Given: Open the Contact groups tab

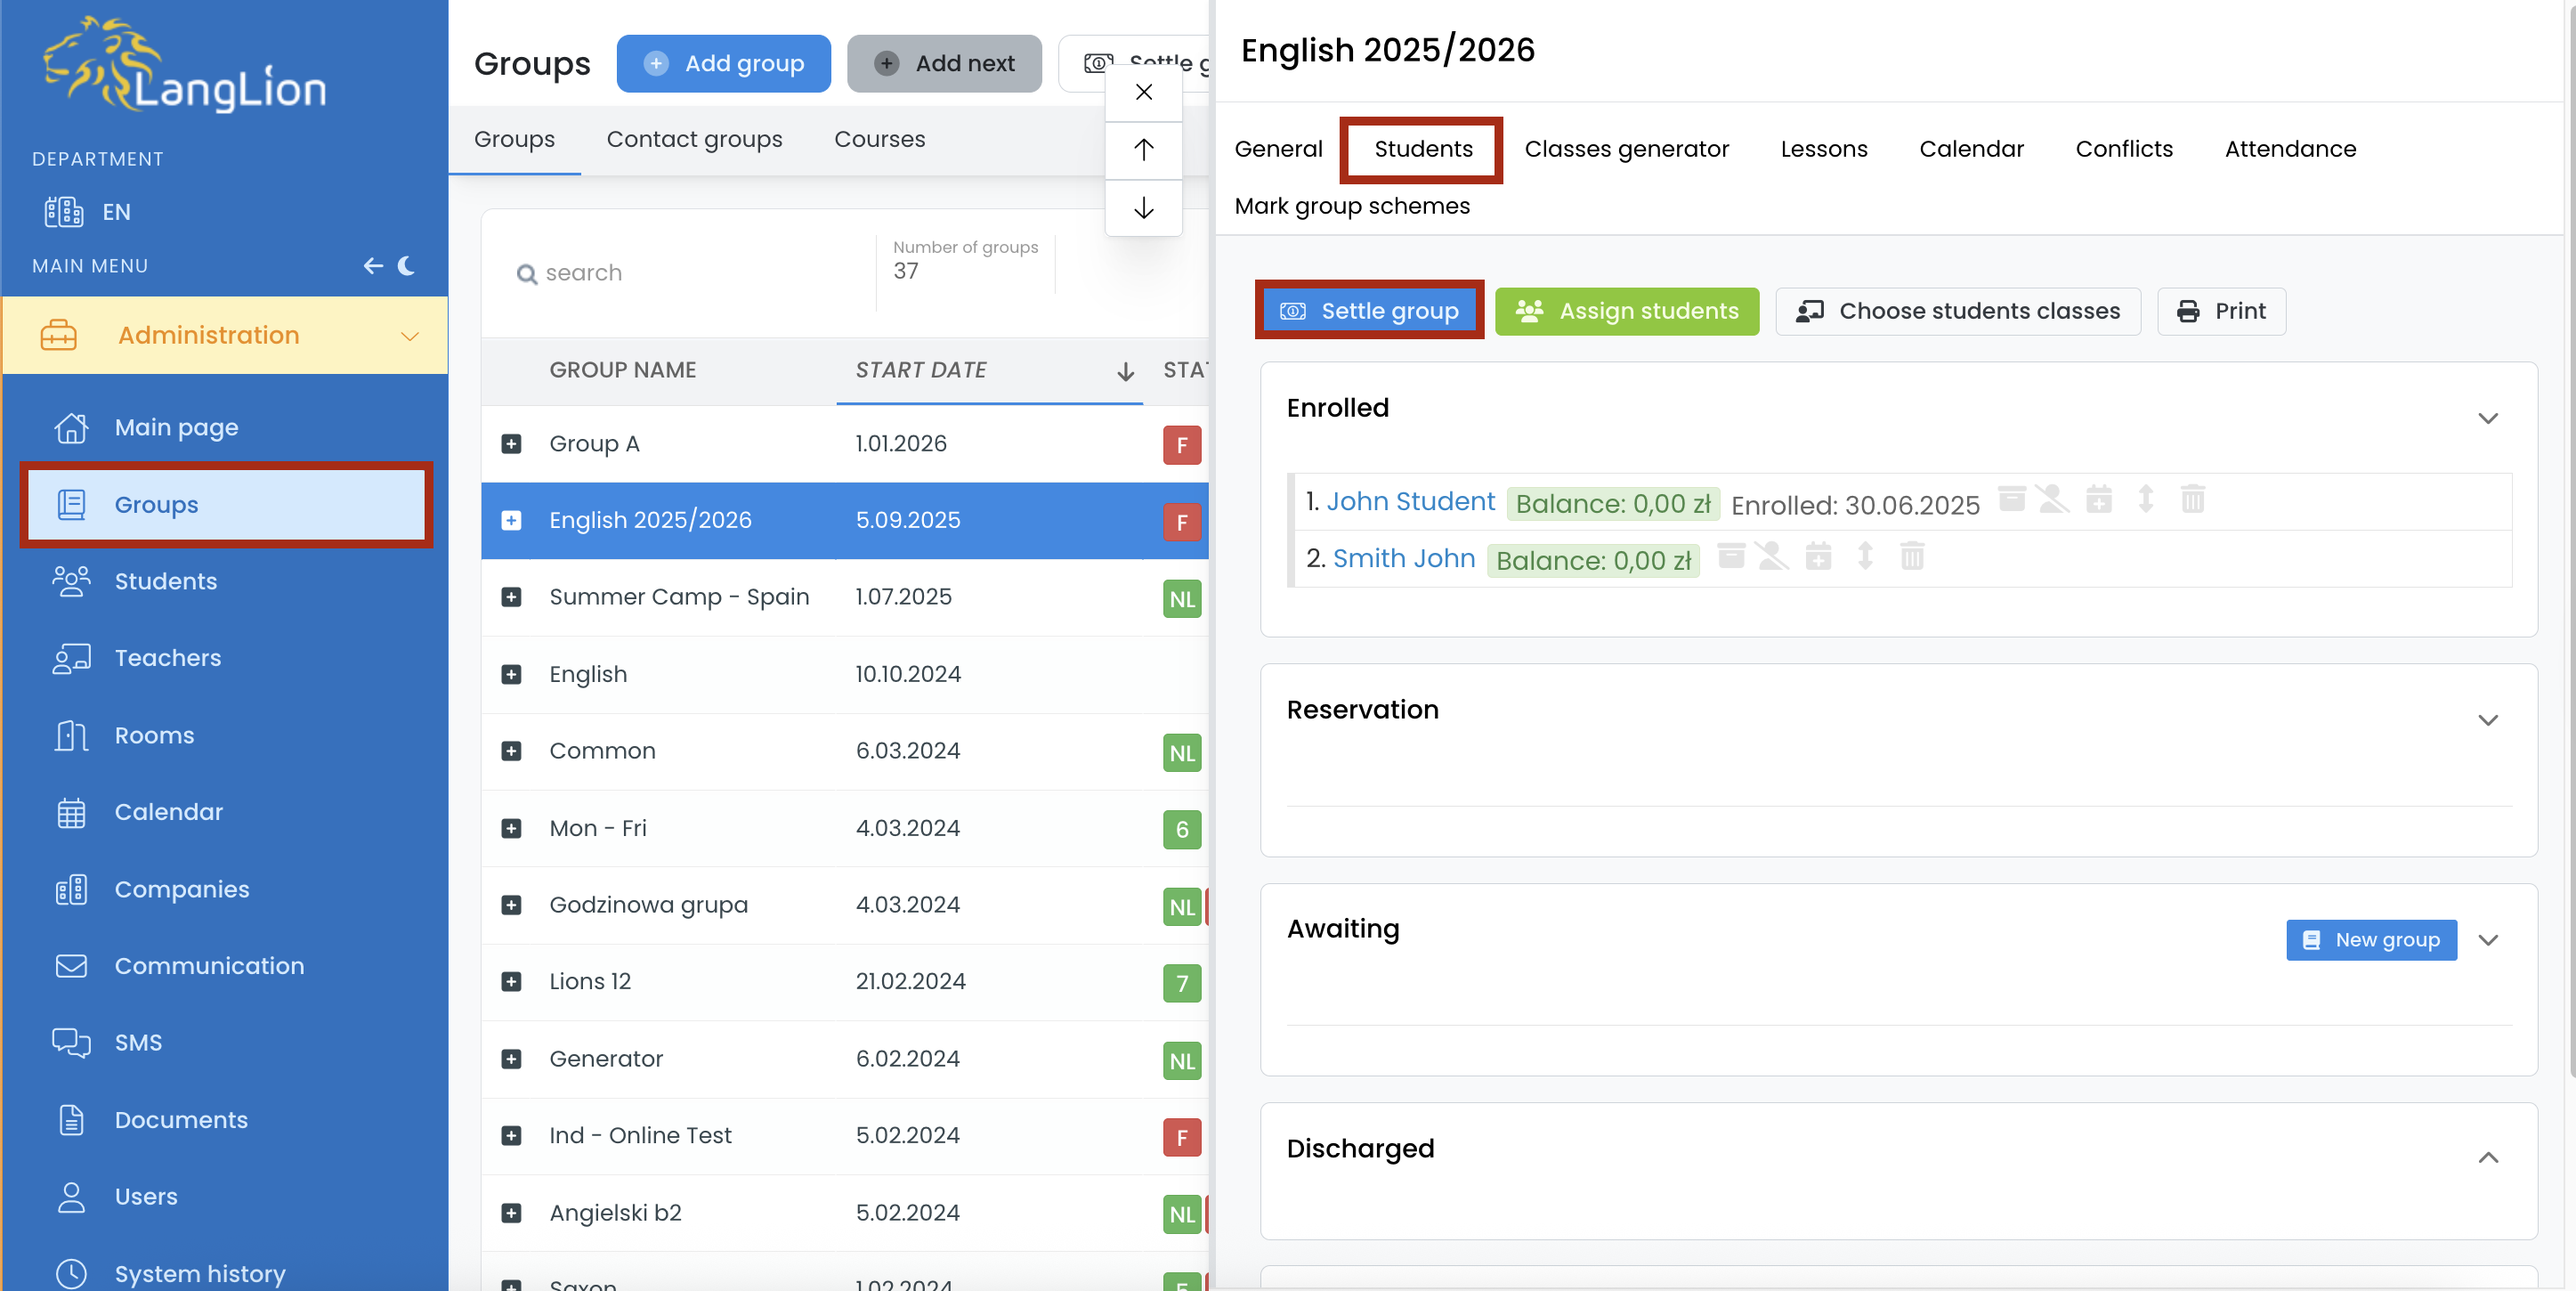Looking at the screenshot, I should (694, 139).
